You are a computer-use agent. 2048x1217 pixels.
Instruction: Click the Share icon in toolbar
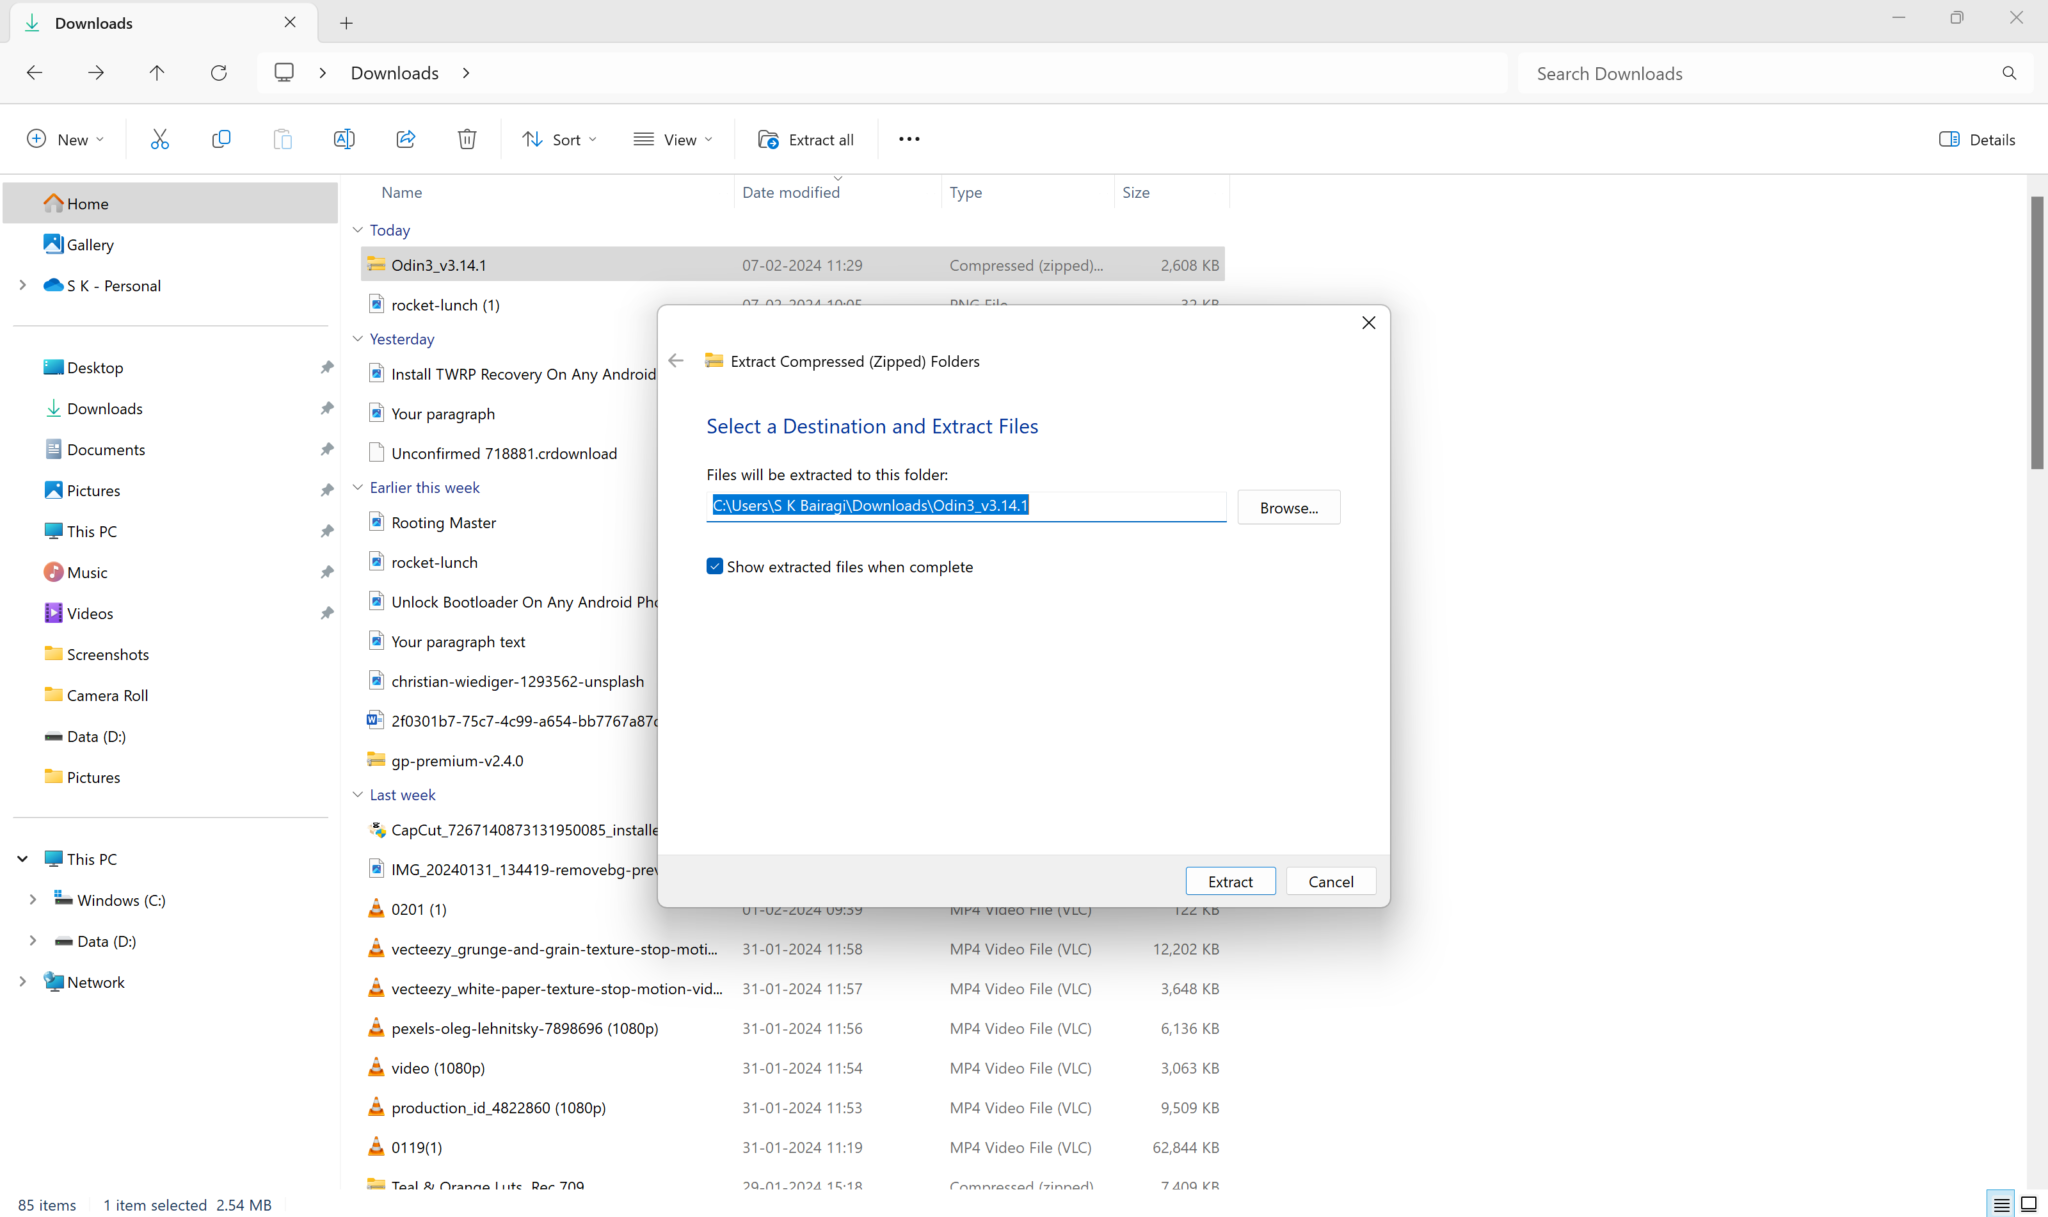[x=406, y=139]
